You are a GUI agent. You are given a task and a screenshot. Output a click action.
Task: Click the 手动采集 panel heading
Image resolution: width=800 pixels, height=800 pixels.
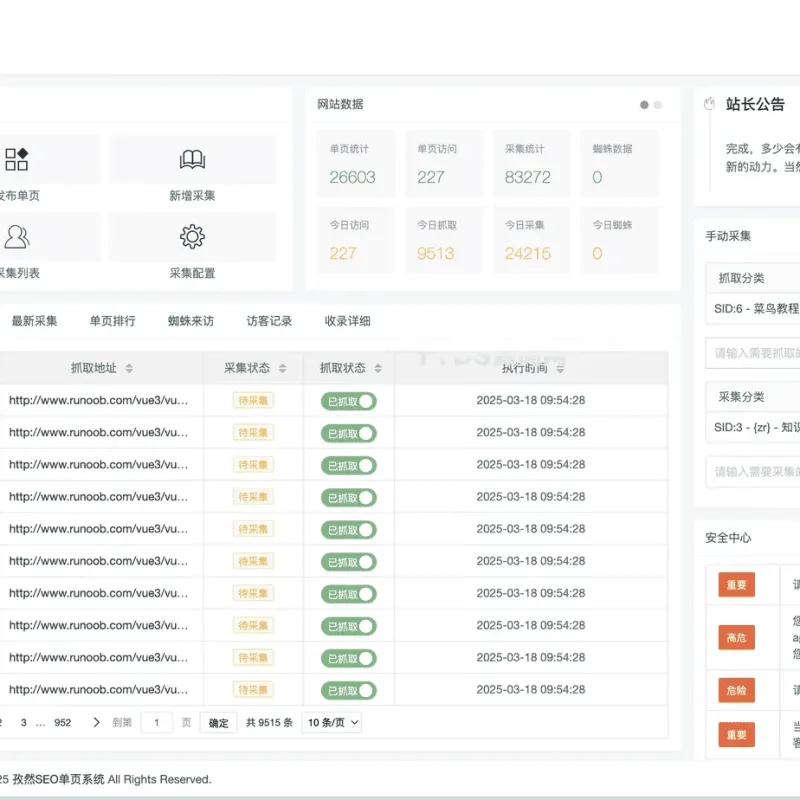pos(728,236)
